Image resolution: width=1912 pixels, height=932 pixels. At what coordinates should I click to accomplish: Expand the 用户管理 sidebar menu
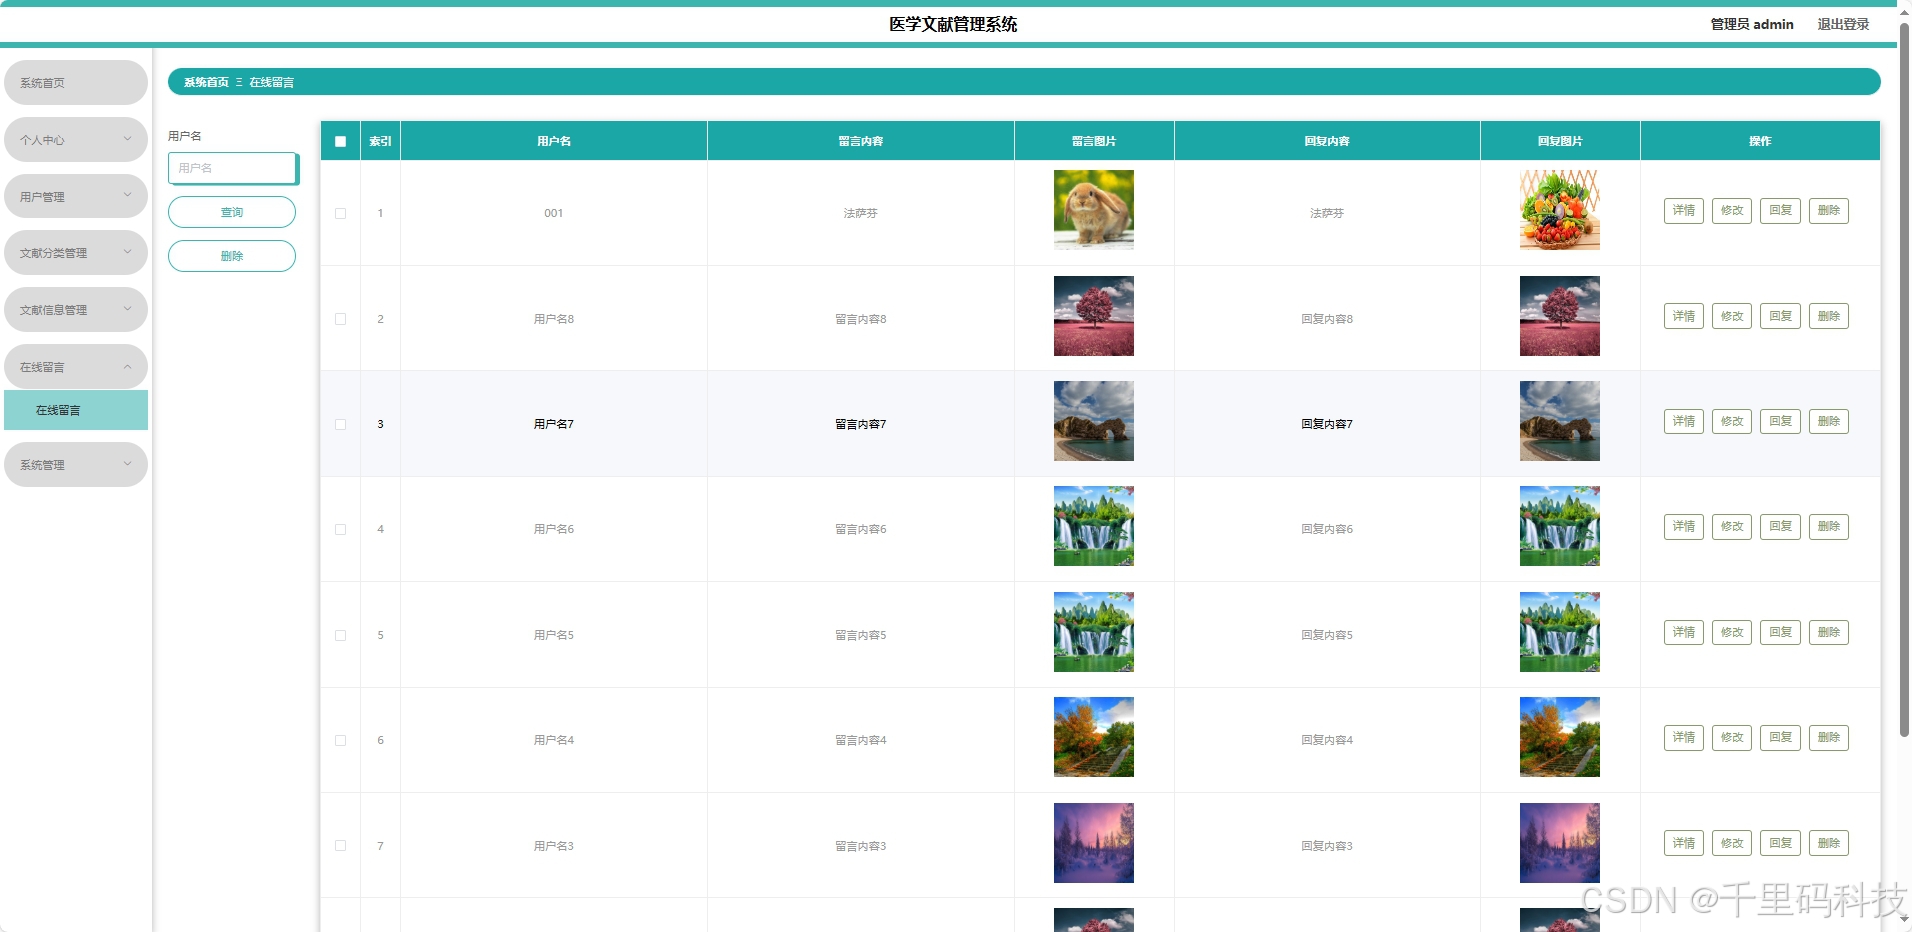(76, 196)
